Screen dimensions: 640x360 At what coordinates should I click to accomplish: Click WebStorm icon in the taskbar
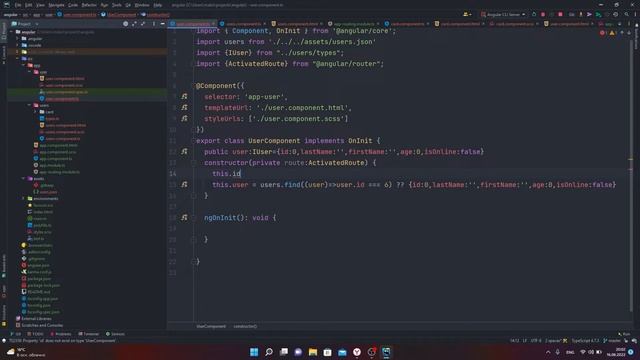pyautogui.click(x=386, y=352)
